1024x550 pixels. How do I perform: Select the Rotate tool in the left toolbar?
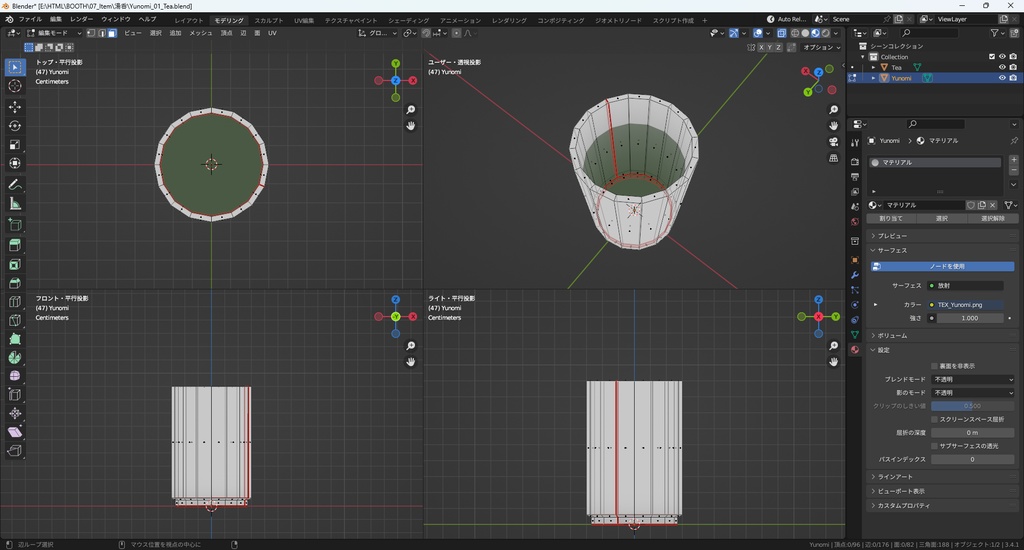click(15, 126)
